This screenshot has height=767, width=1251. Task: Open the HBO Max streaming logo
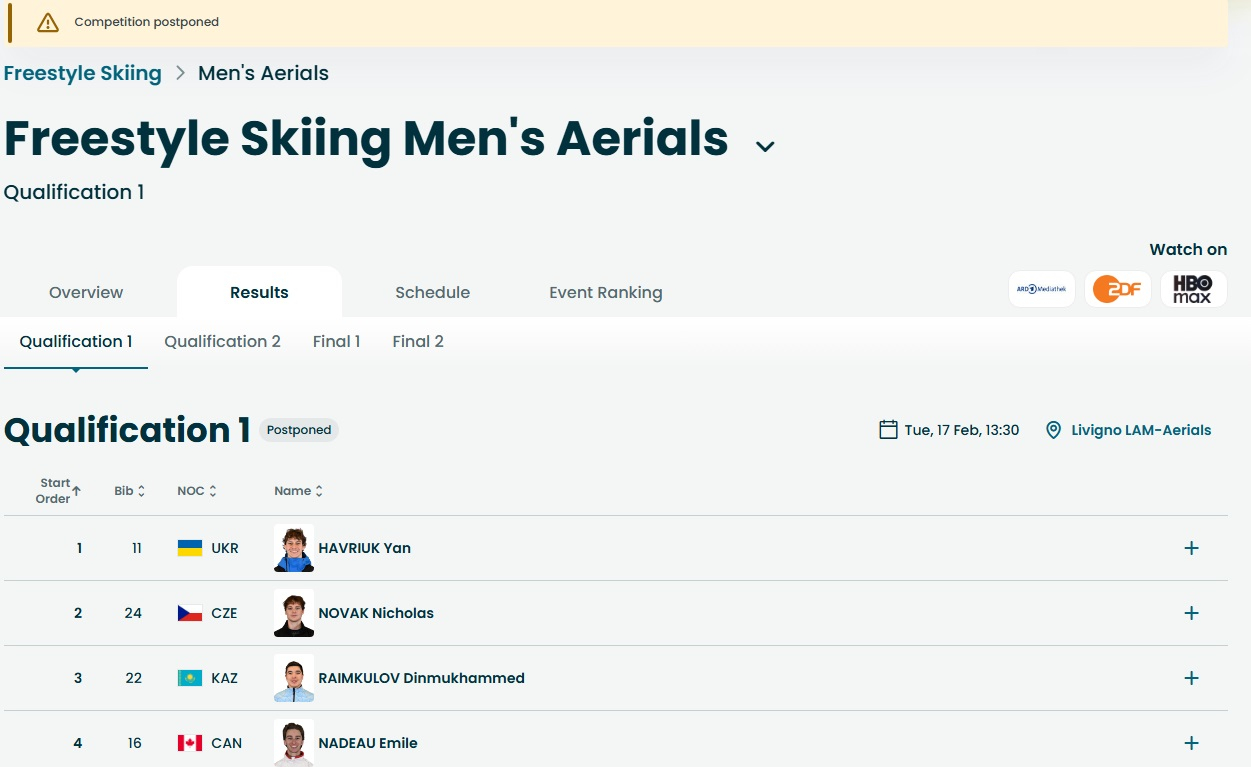(1193, 289)
